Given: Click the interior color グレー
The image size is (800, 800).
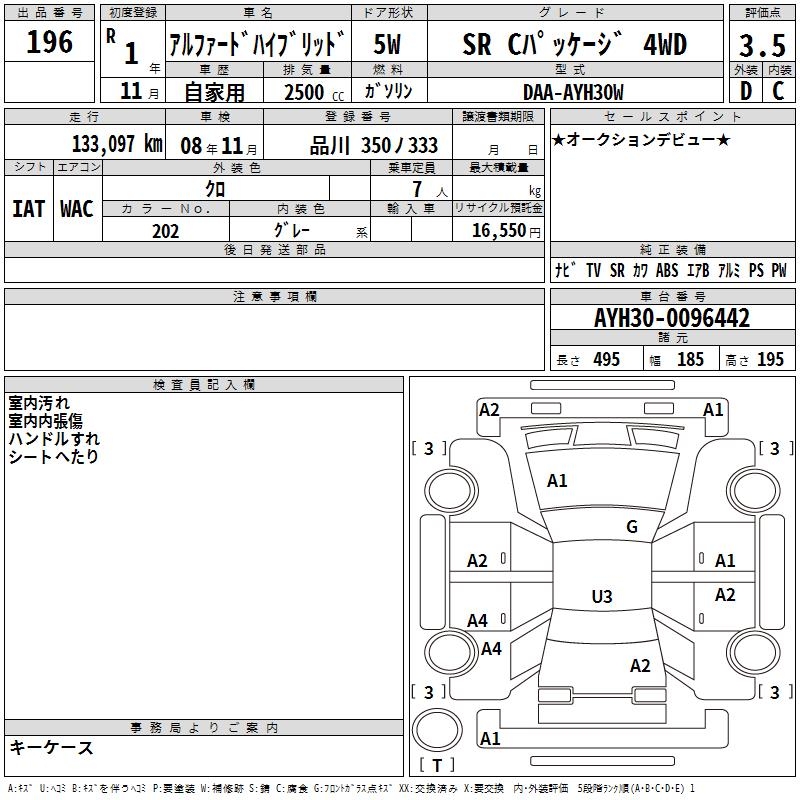Looking at the screenshot, I should click(x=292, y=230).
